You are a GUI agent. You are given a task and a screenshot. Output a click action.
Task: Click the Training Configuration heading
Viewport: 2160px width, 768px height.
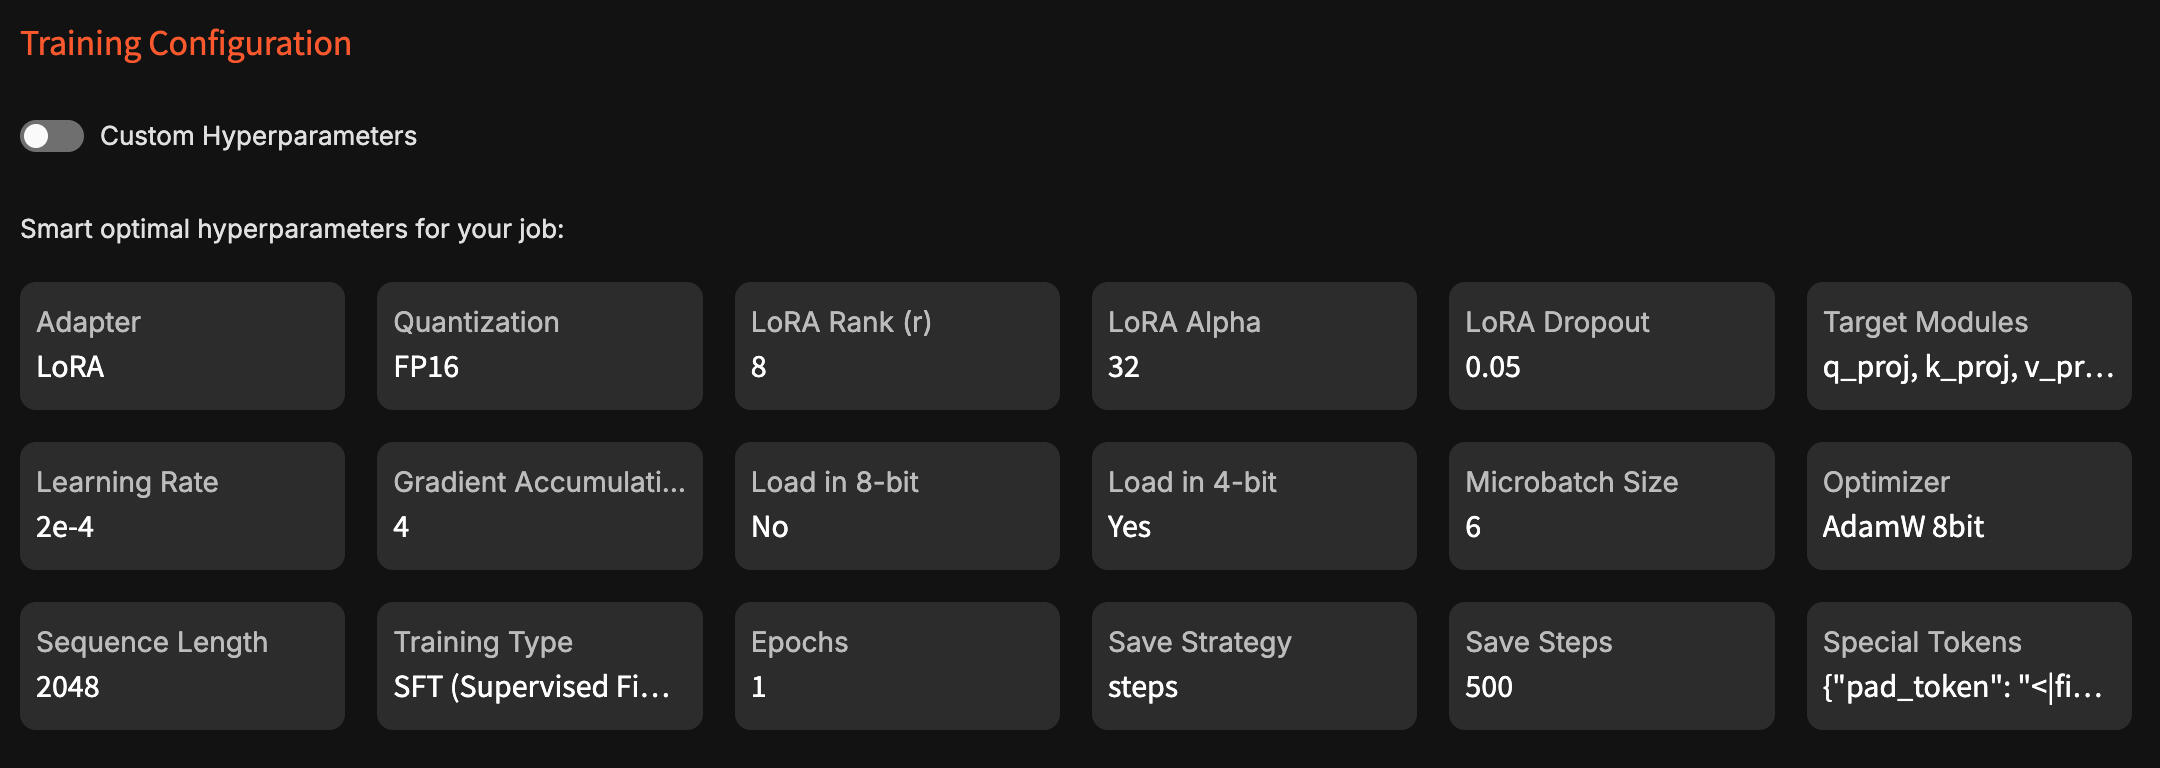tap(186, 44)
